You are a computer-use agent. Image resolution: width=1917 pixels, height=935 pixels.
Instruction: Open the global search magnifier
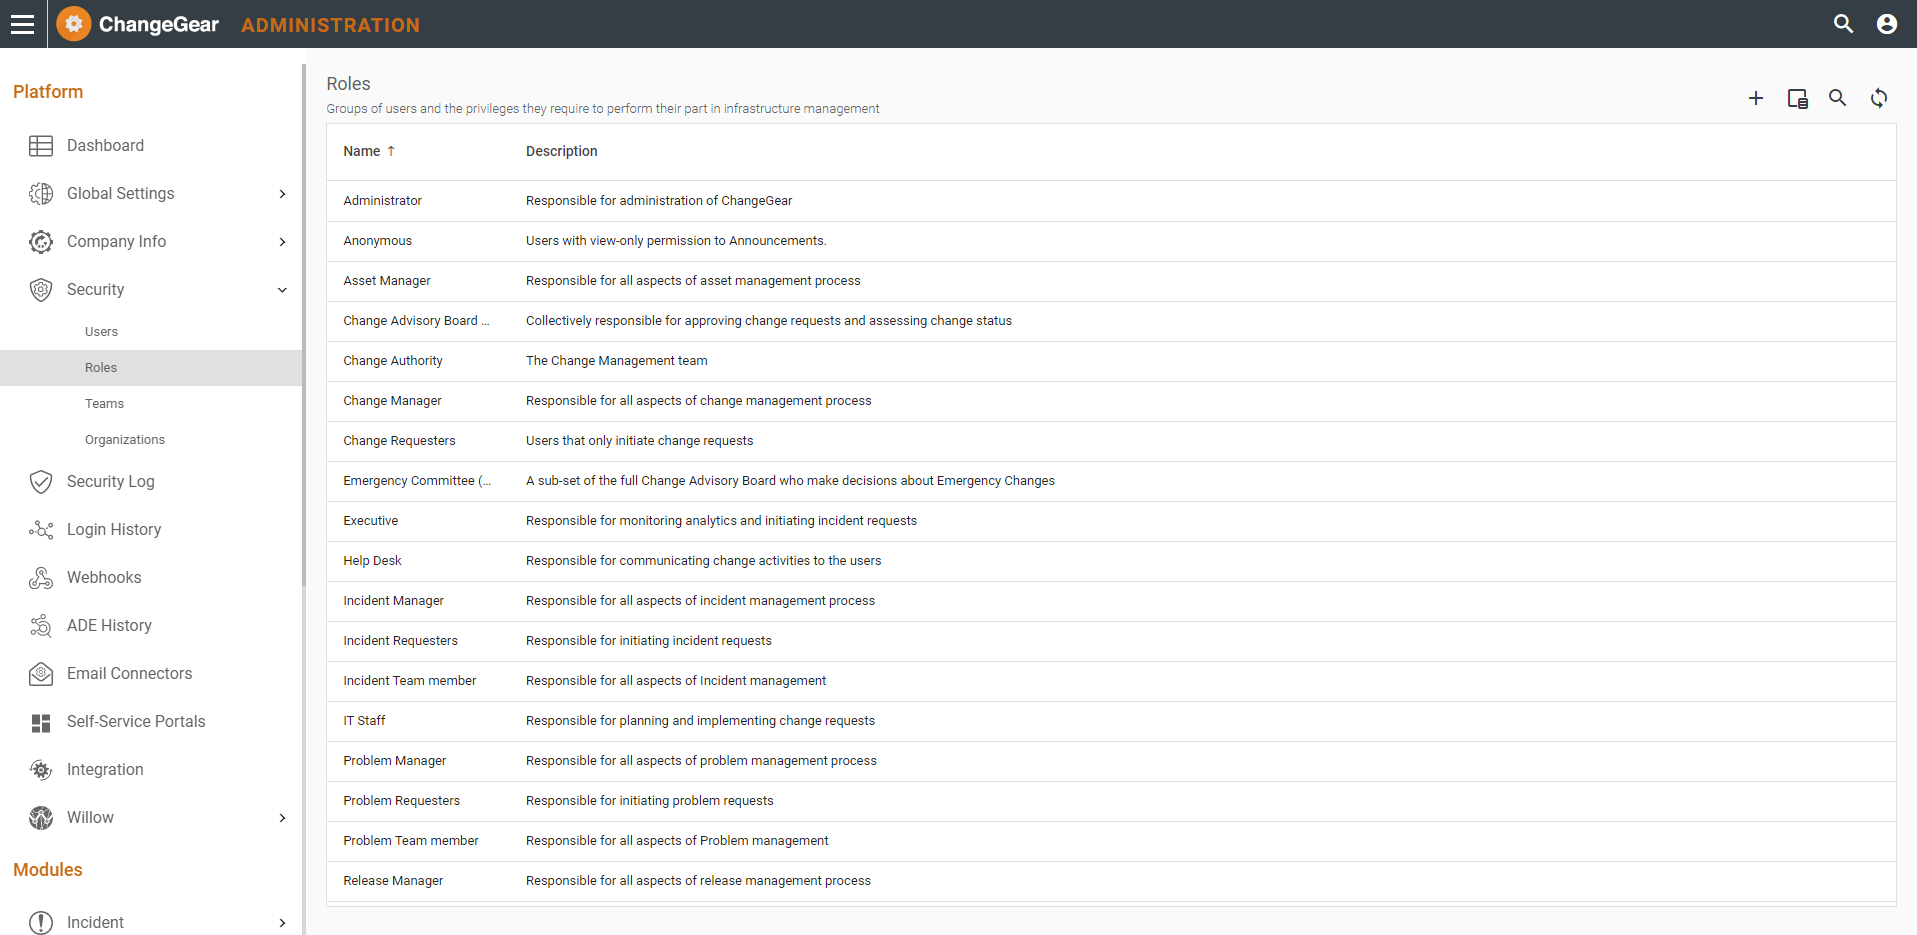tap(1843, 23)
